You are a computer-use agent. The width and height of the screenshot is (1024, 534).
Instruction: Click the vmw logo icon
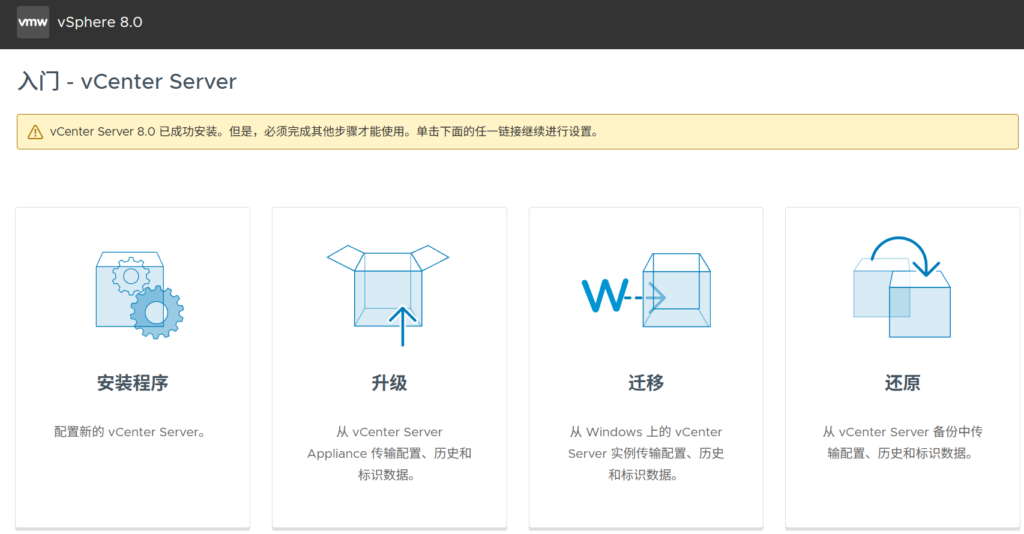pyautogui.click(x=33, y=22)
